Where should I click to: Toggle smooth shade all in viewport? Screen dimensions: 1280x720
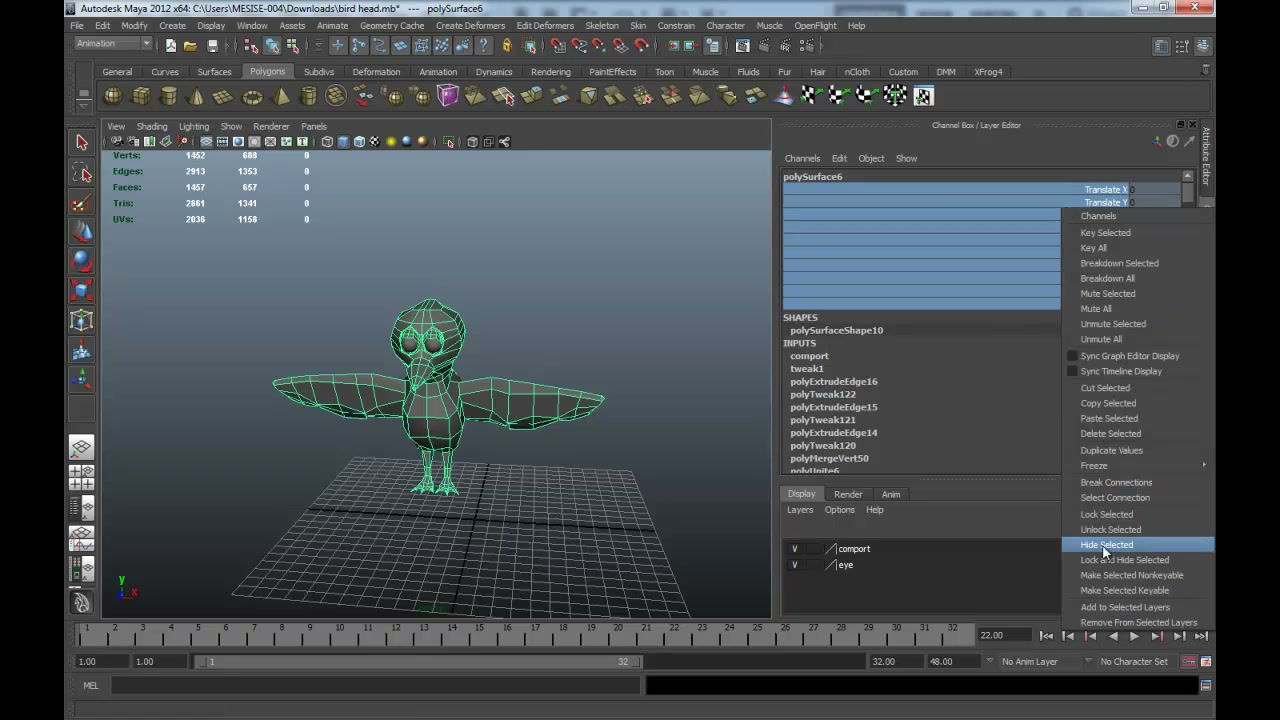343,142
